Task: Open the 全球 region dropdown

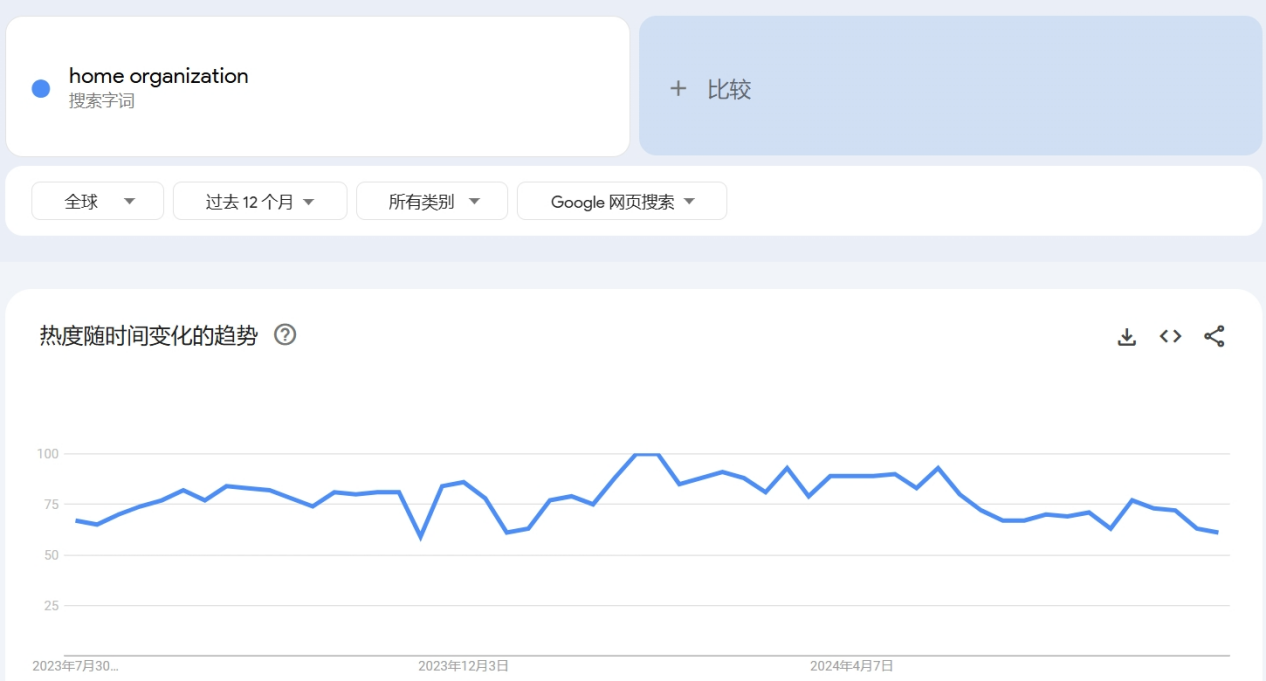Action: tap(97, 200)
